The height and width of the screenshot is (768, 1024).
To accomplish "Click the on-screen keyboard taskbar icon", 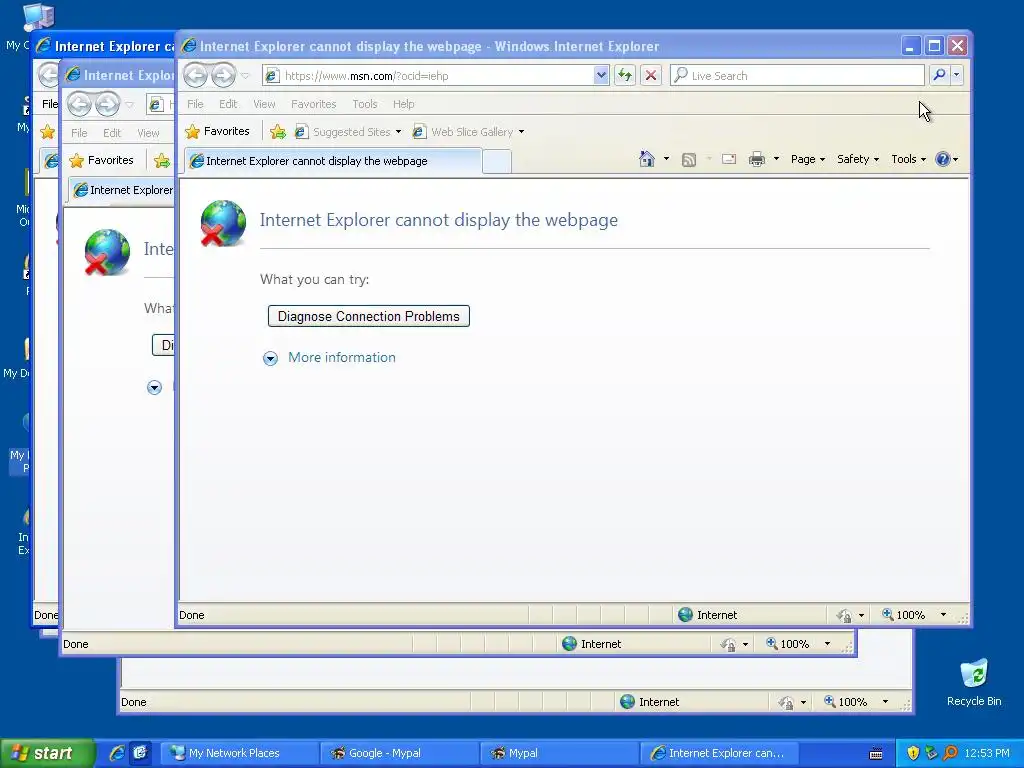I will tap(876, 754).
